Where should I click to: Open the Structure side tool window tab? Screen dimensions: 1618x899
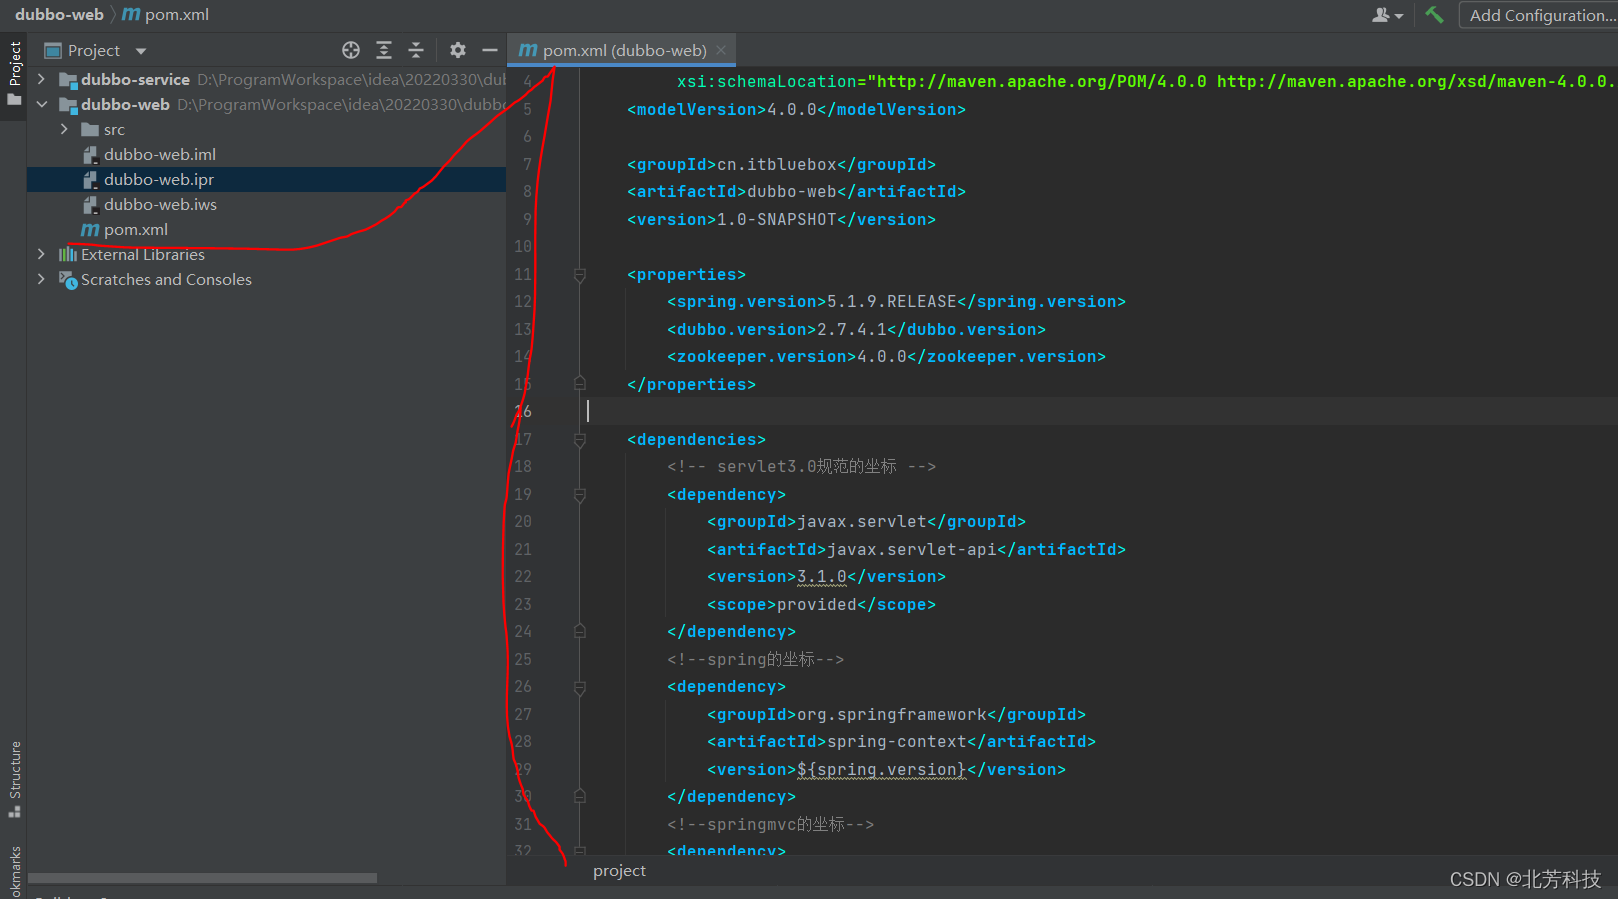[14, 780]
